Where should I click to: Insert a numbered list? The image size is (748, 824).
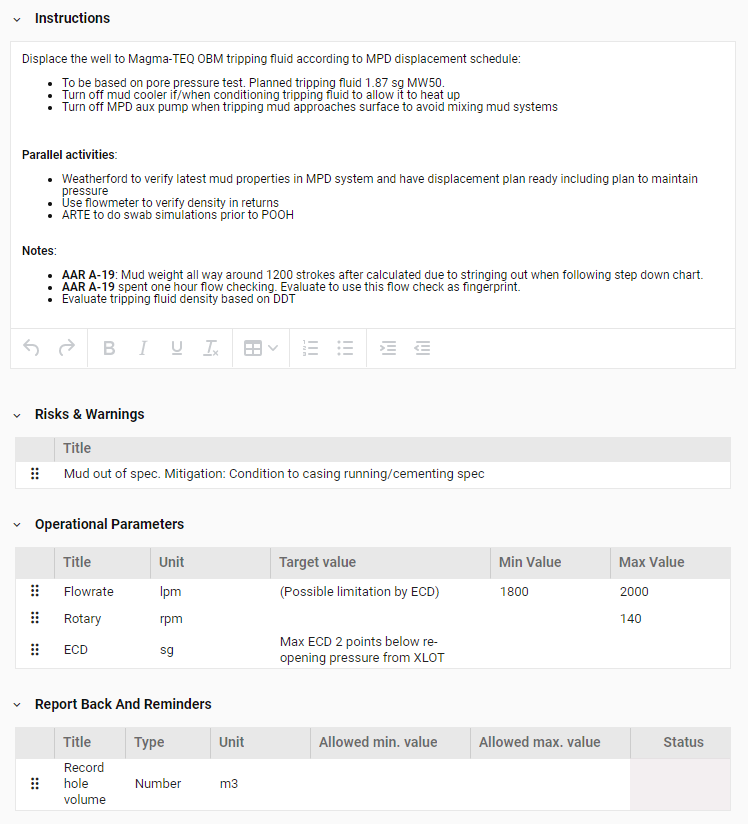point(311,348)
